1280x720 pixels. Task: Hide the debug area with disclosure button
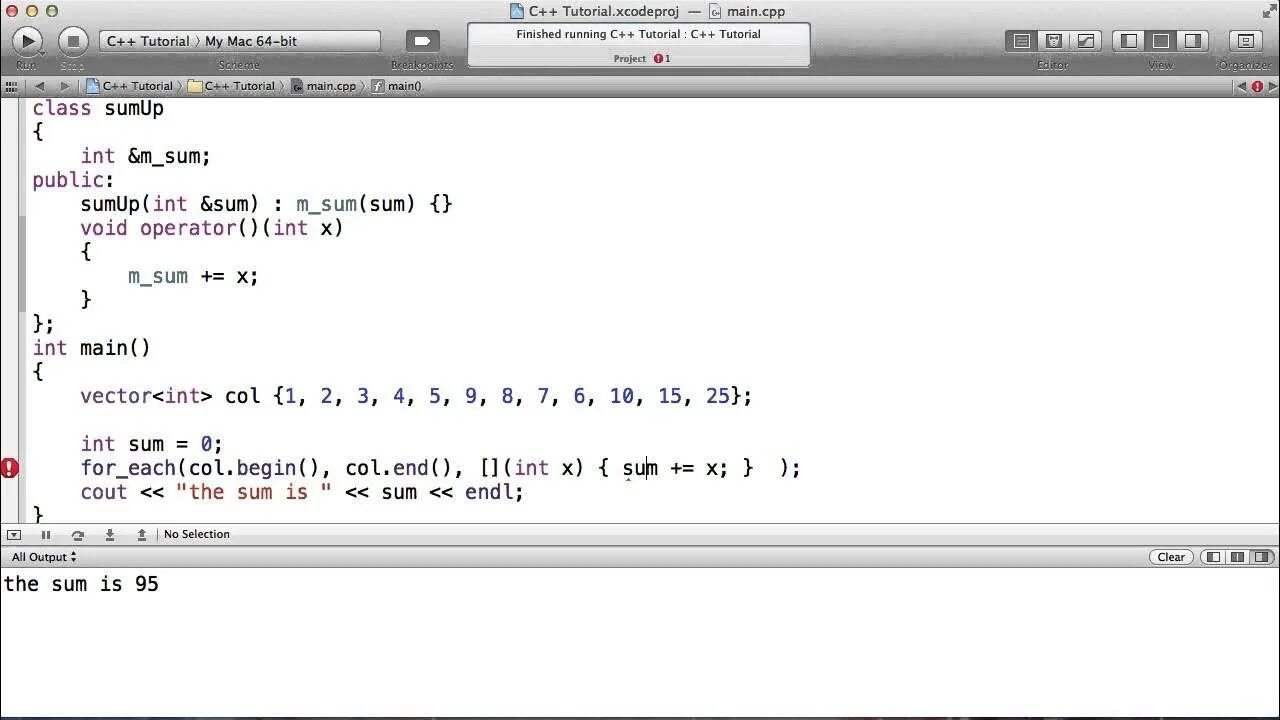coord(13,535)
